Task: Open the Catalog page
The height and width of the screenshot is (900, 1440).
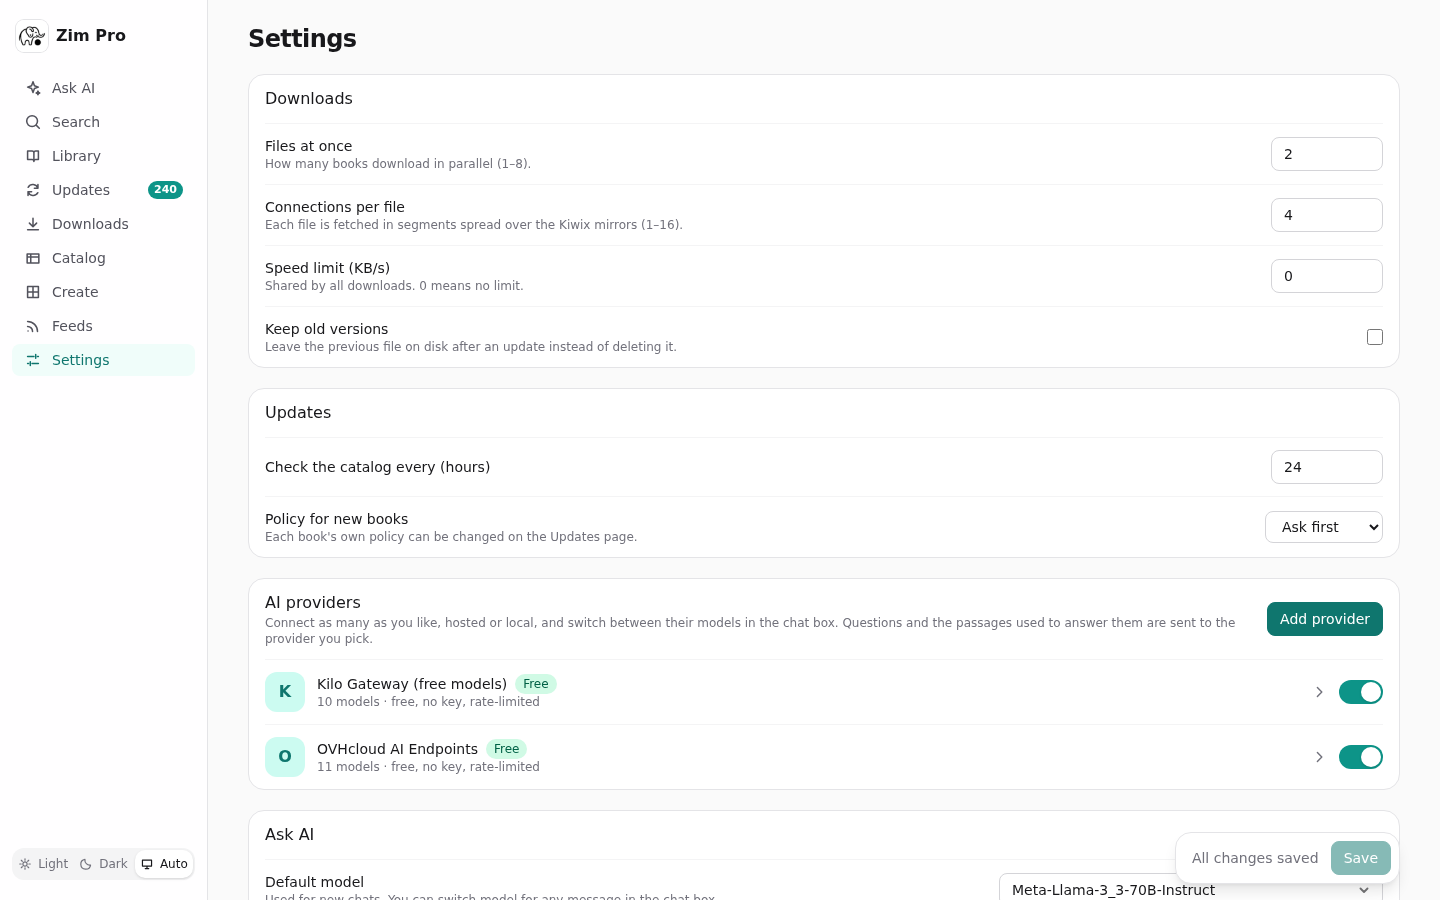Action: point(103,258)
